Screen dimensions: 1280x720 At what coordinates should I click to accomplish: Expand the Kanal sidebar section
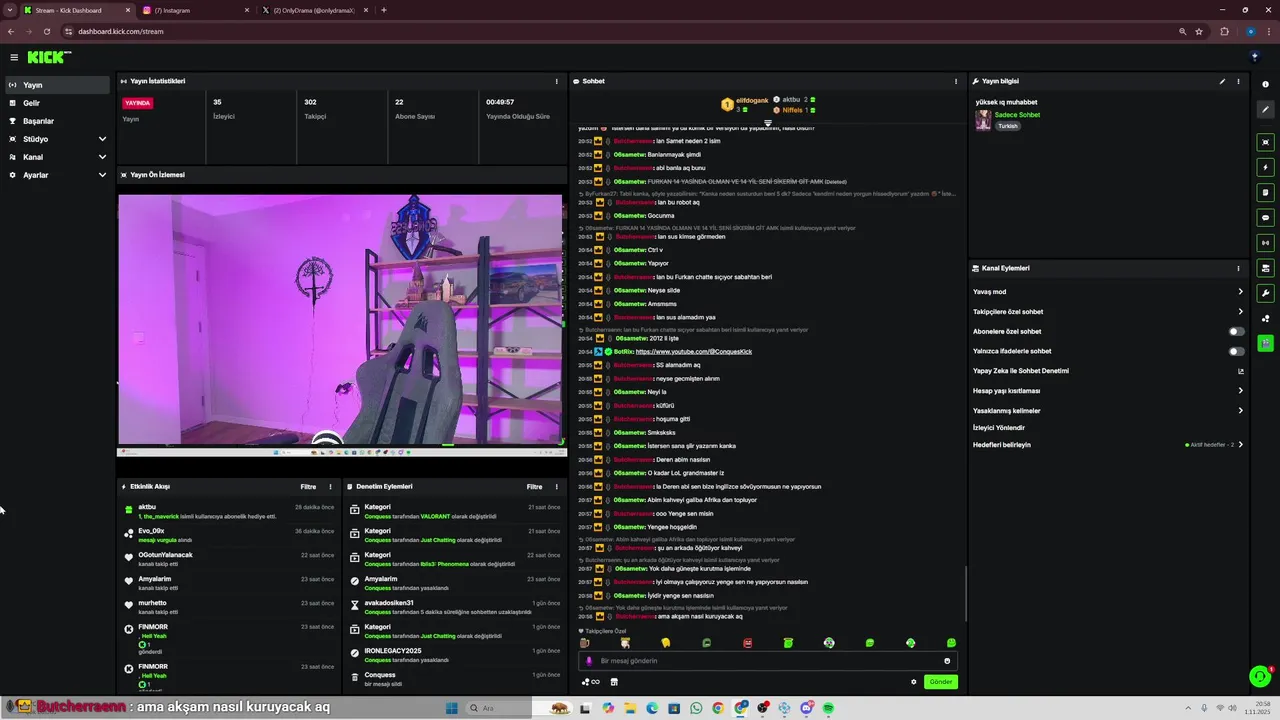point(102,157)
